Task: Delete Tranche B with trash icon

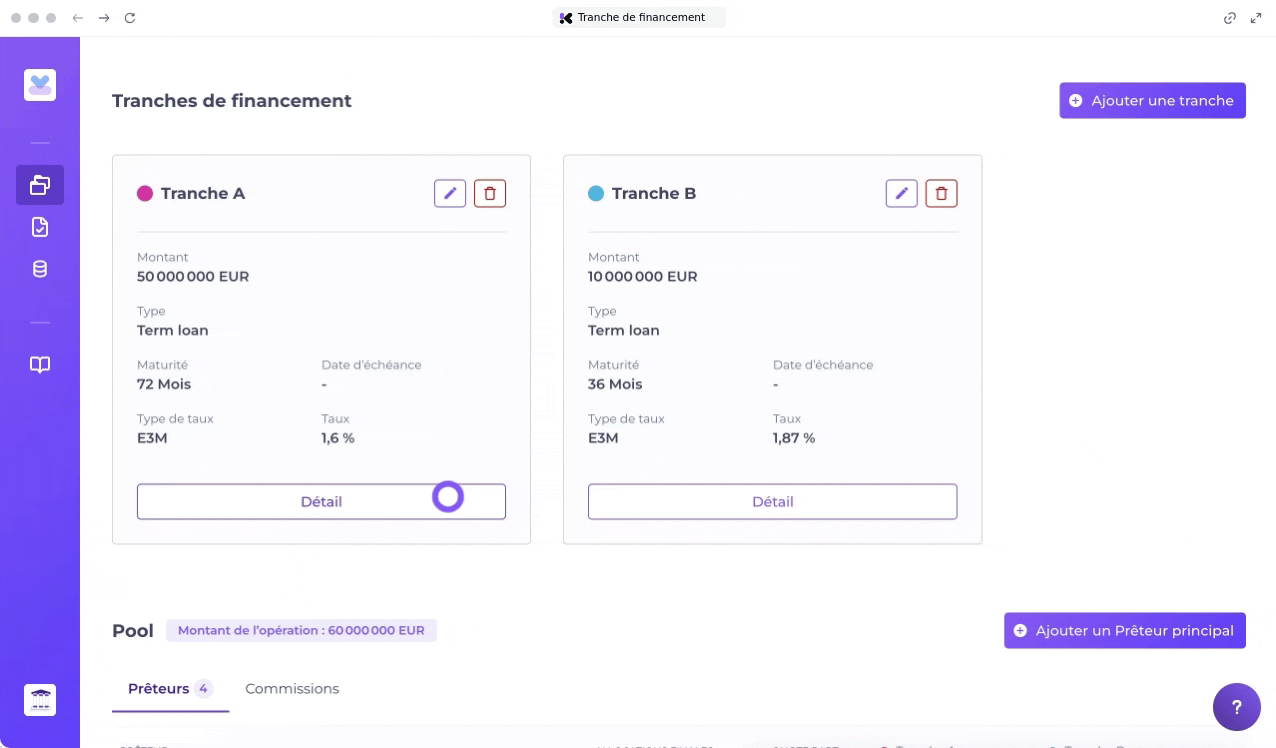Action: coord(941,193)
